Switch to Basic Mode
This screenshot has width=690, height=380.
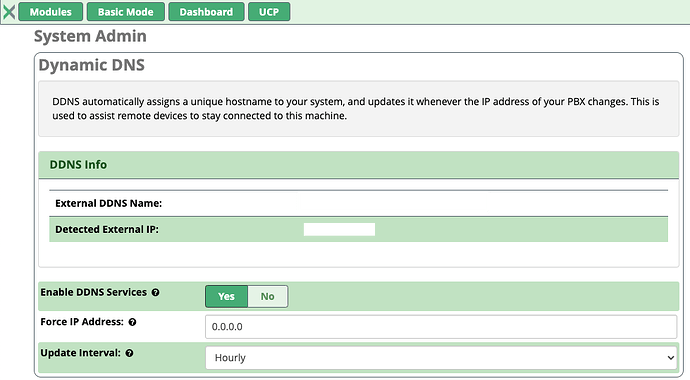coord(126,12)
